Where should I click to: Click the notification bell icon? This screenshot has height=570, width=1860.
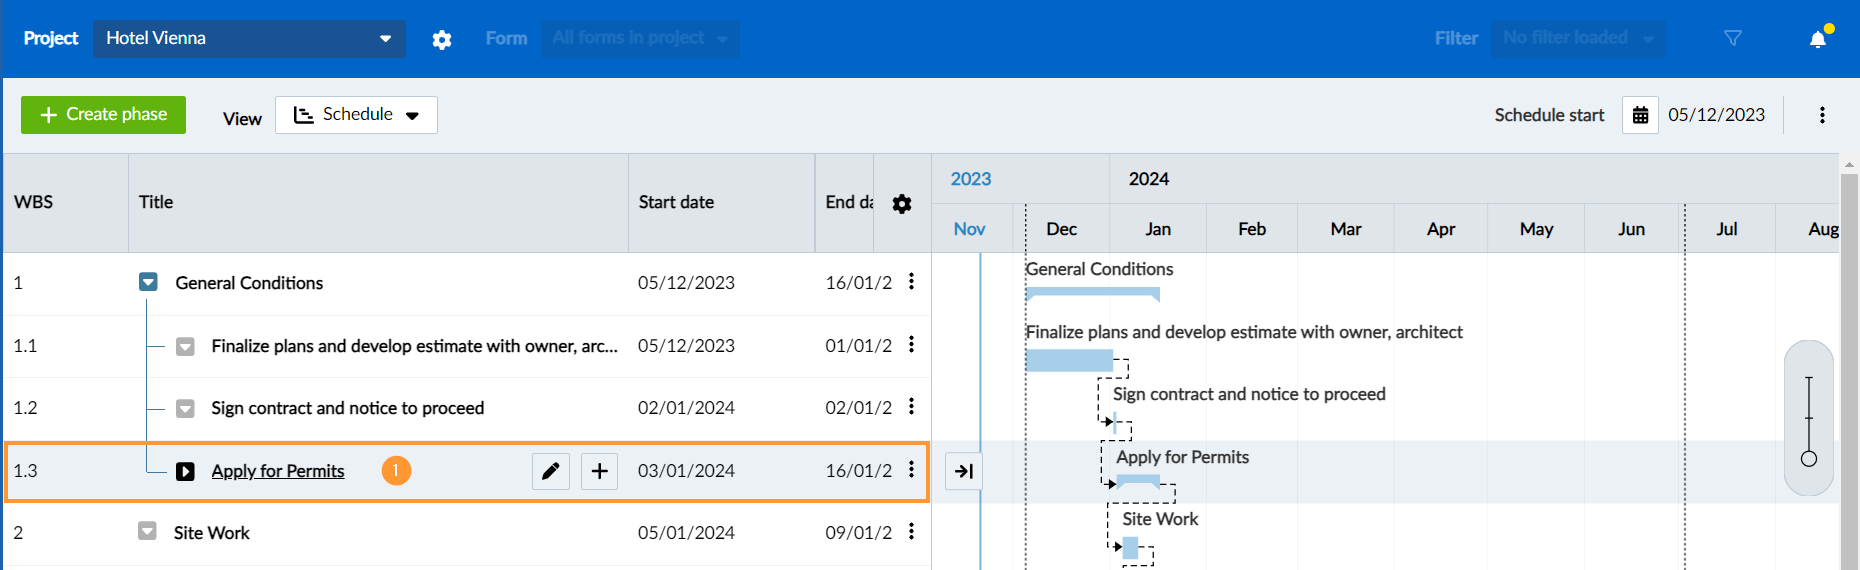pos(1818,39)
